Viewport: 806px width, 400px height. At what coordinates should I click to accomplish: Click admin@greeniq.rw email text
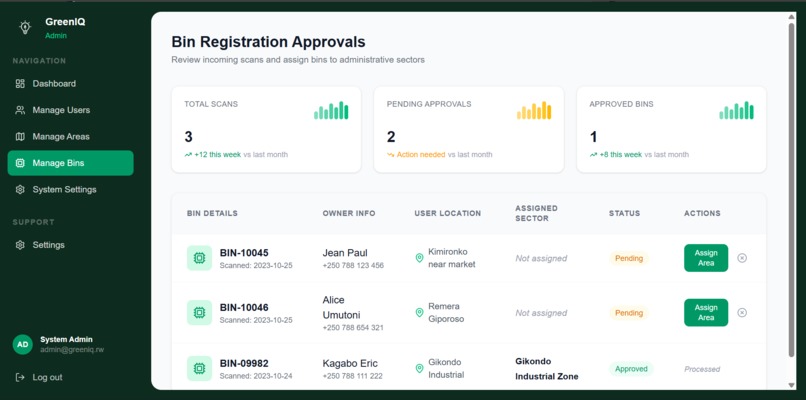click(x=72, y=350)
